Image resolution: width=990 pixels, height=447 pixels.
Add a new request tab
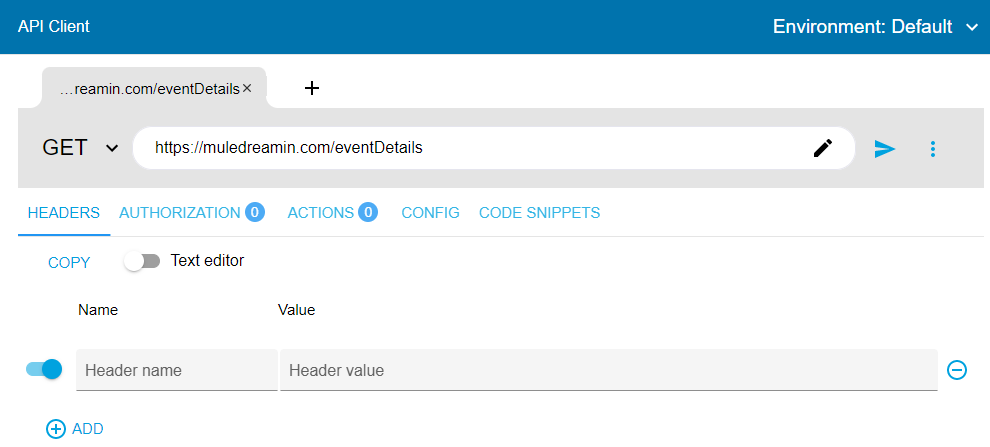pos(312,88)
